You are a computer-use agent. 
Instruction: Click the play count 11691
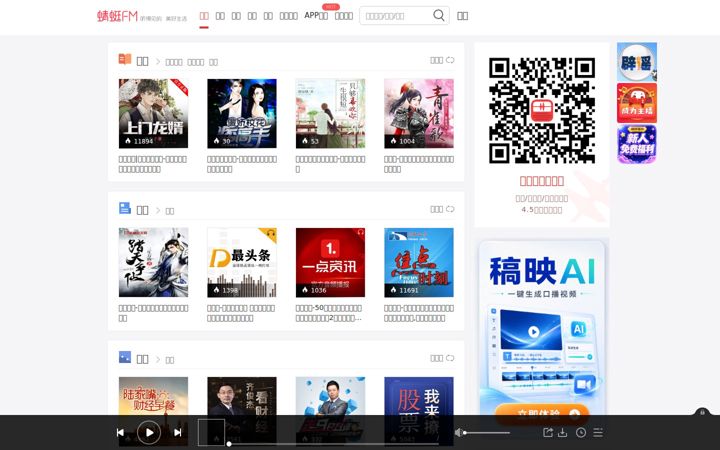[409, 290]
